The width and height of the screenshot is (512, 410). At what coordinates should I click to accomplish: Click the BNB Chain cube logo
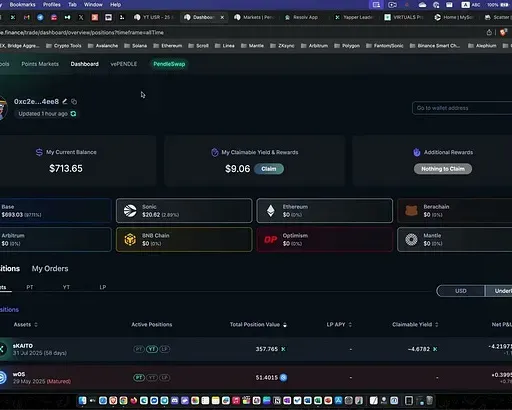[130, 239]
